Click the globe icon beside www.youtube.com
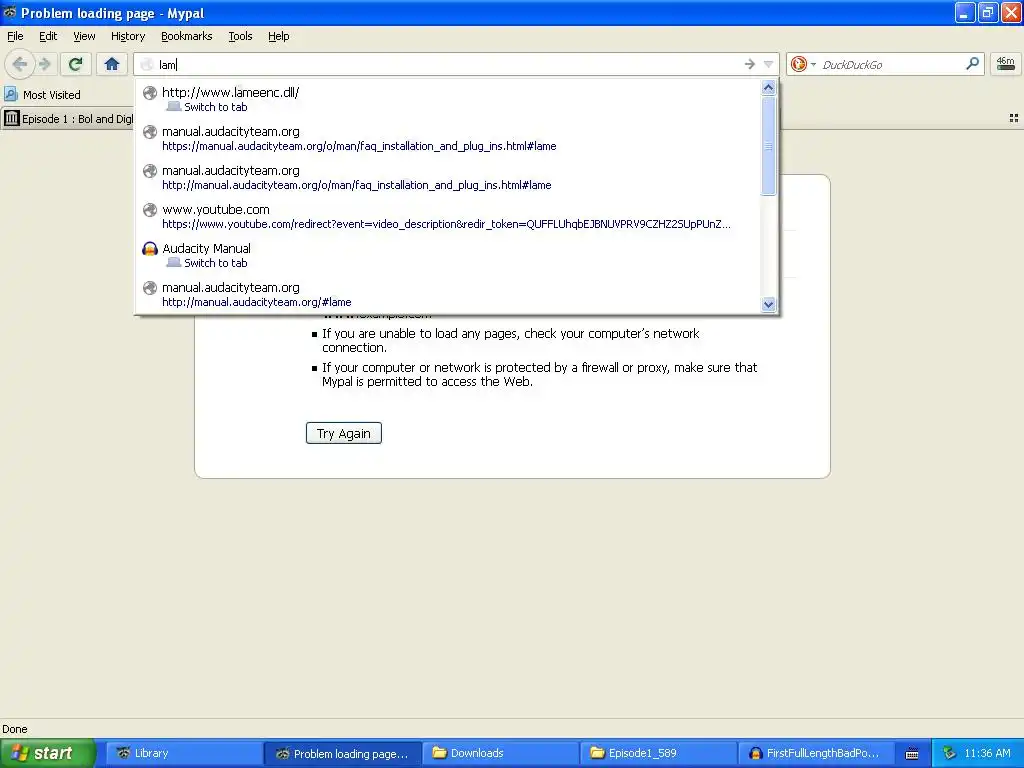The height and width of the screenshot is (768, 1024). (150, 210)
